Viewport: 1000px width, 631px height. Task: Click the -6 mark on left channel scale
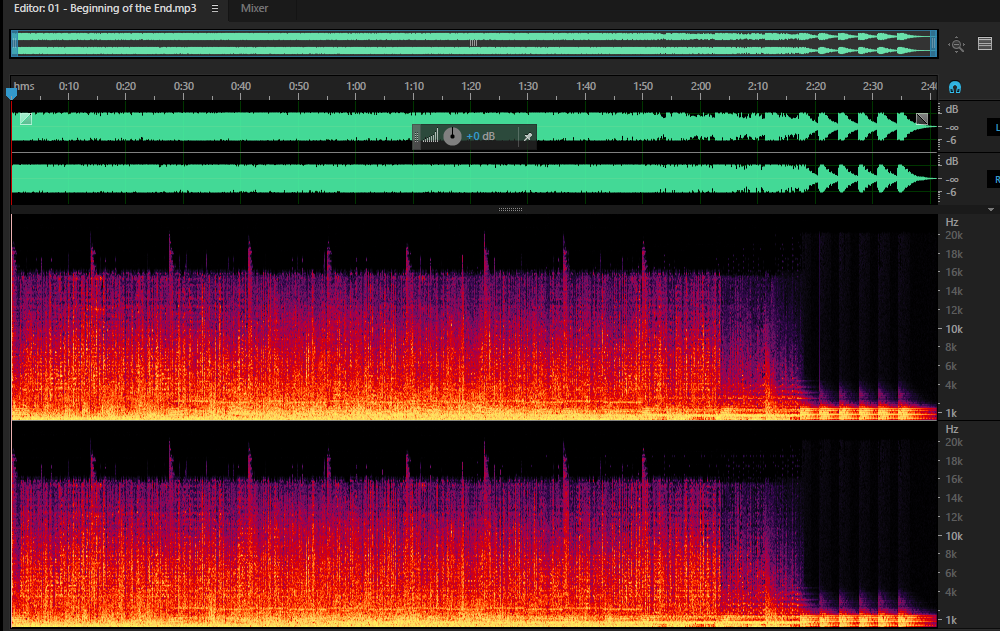[x=951, y=140]
